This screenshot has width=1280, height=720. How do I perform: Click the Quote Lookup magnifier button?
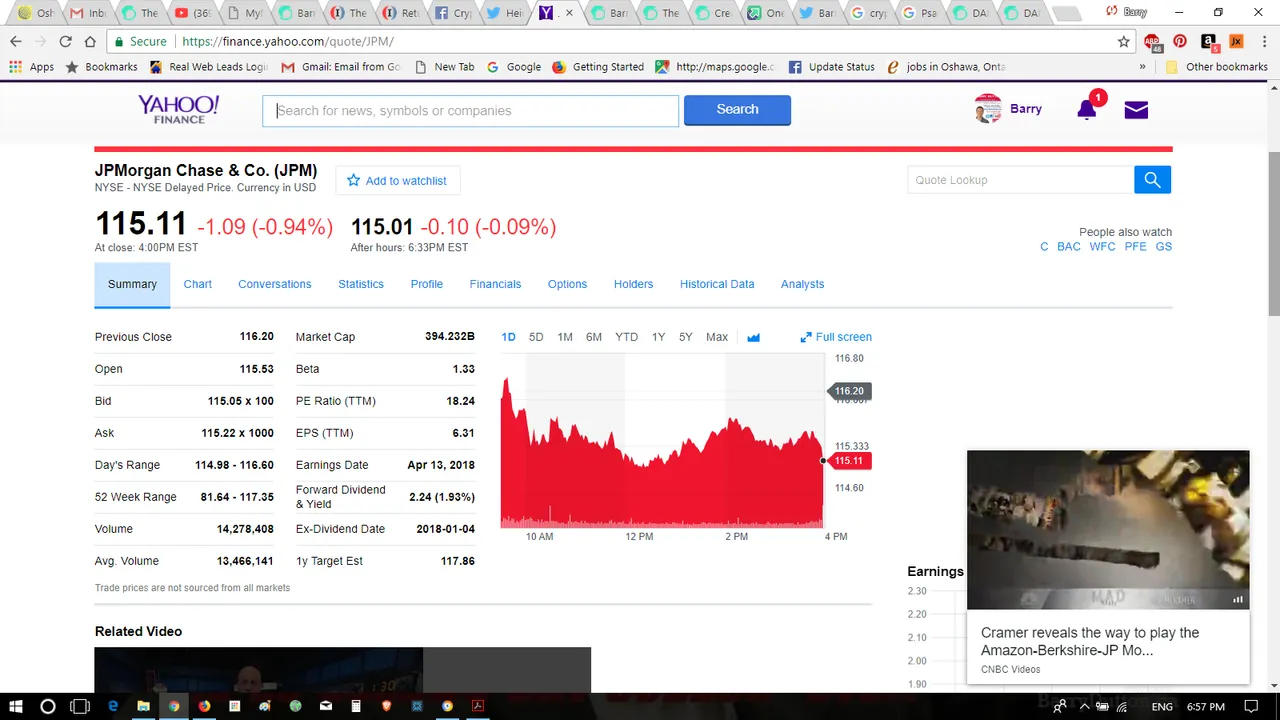[x=1152, y=180]
